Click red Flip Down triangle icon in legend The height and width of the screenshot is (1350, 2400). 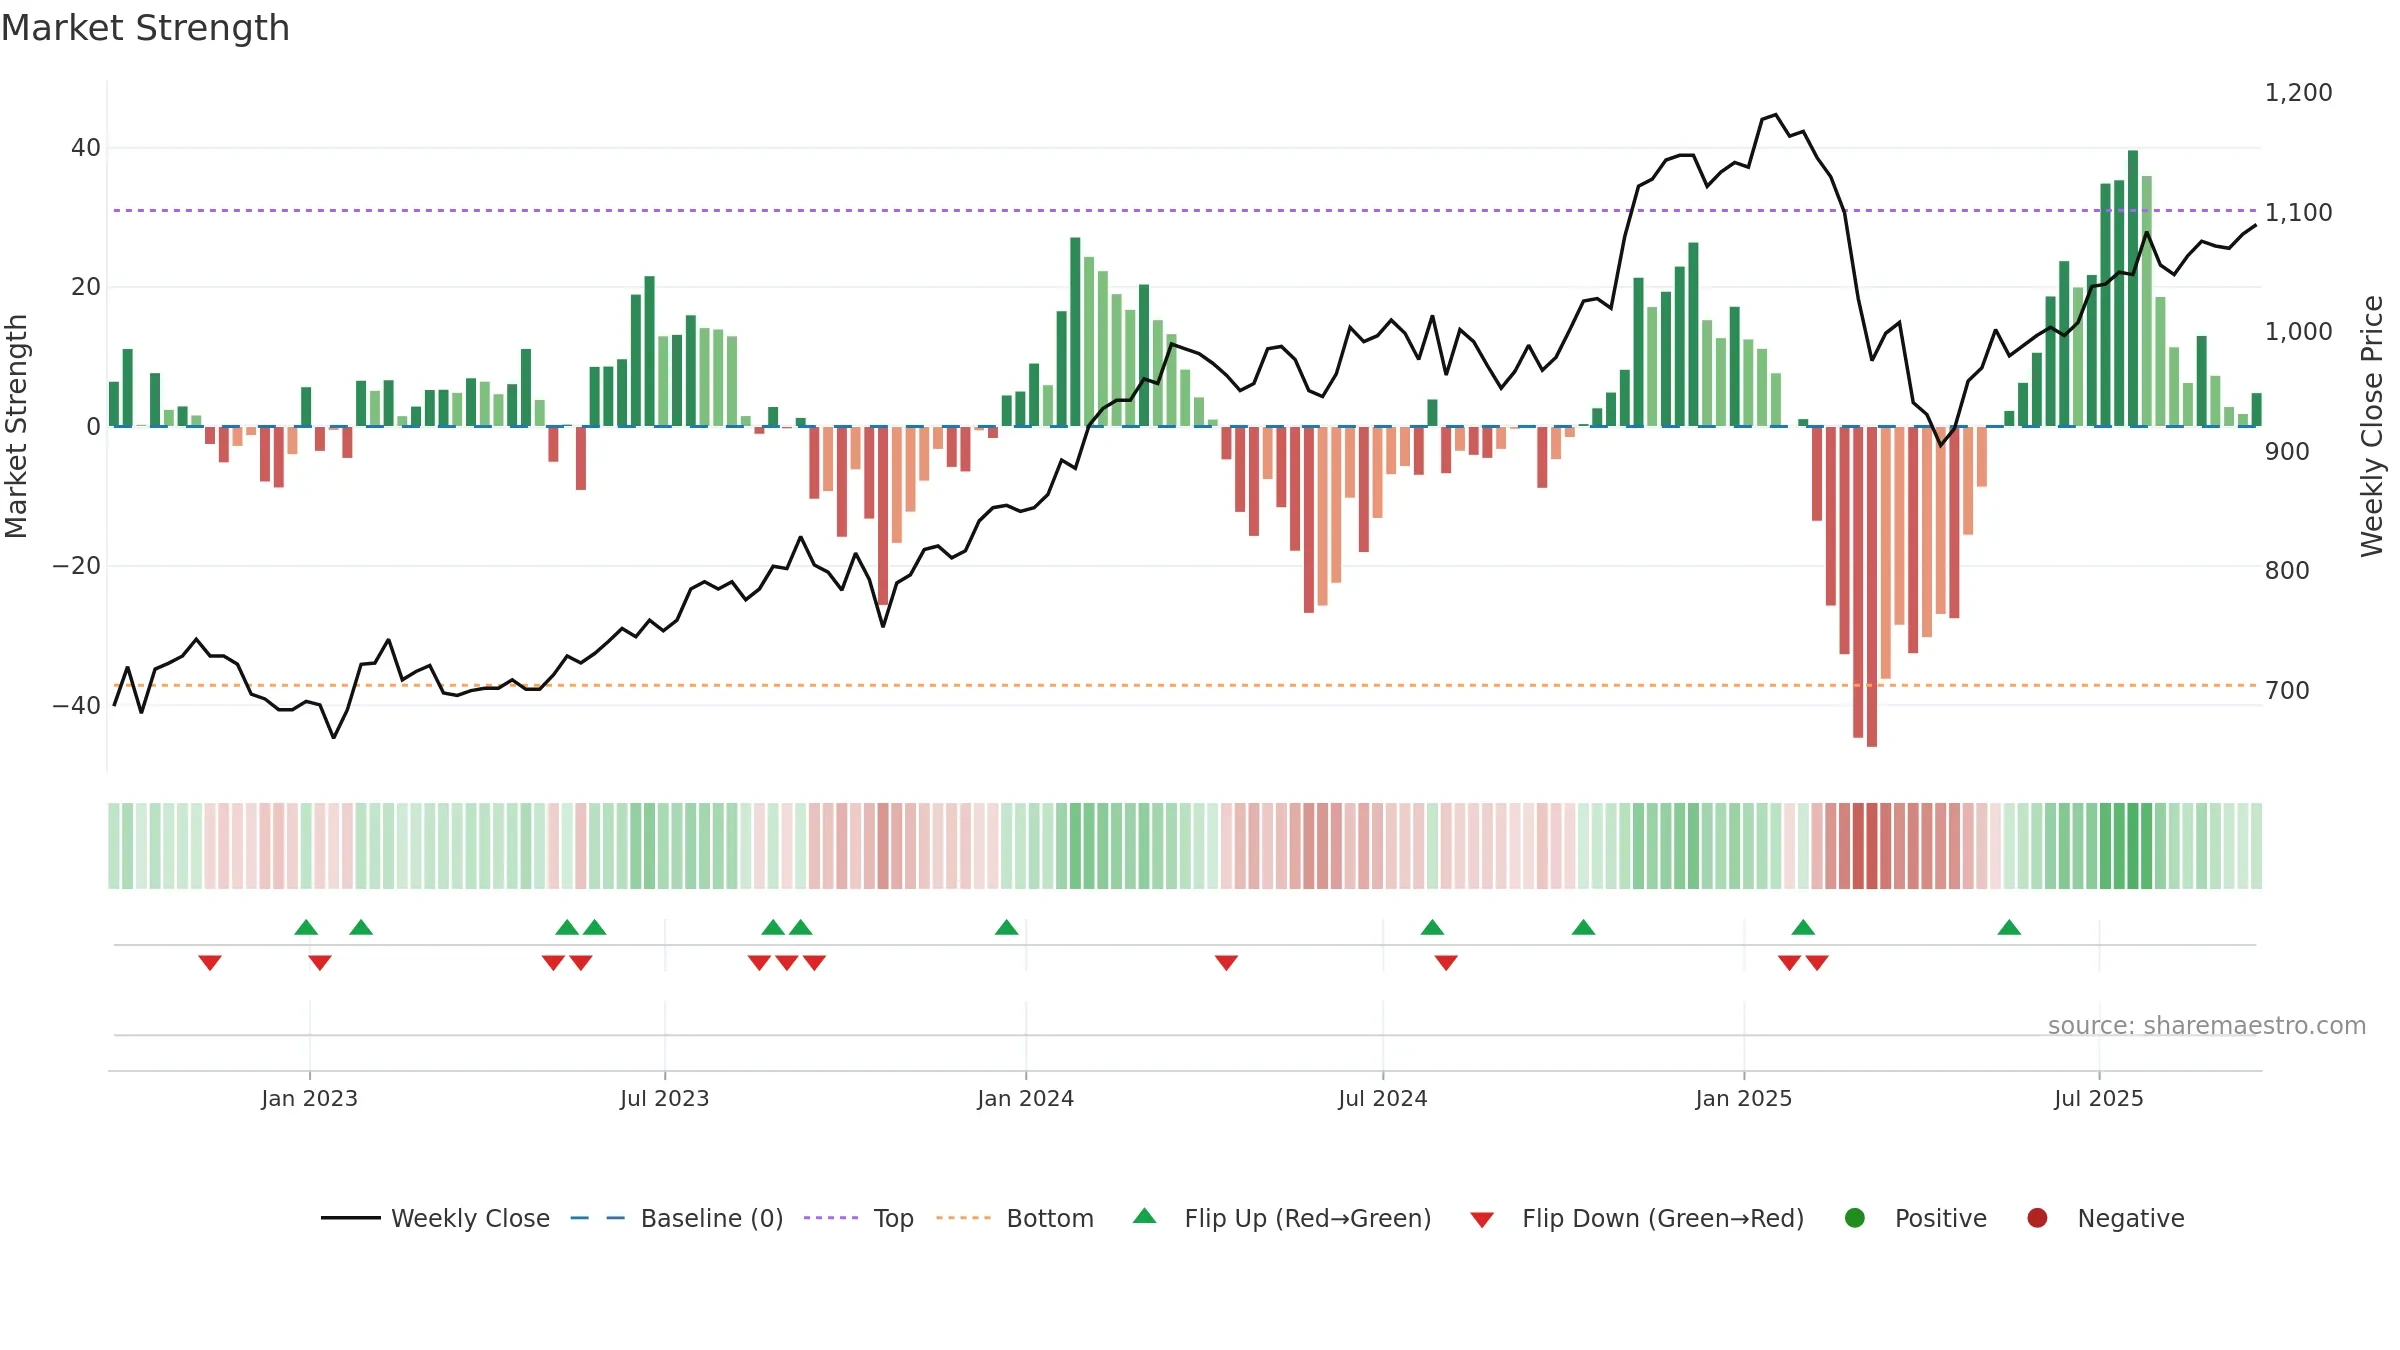(1483, 1220)
